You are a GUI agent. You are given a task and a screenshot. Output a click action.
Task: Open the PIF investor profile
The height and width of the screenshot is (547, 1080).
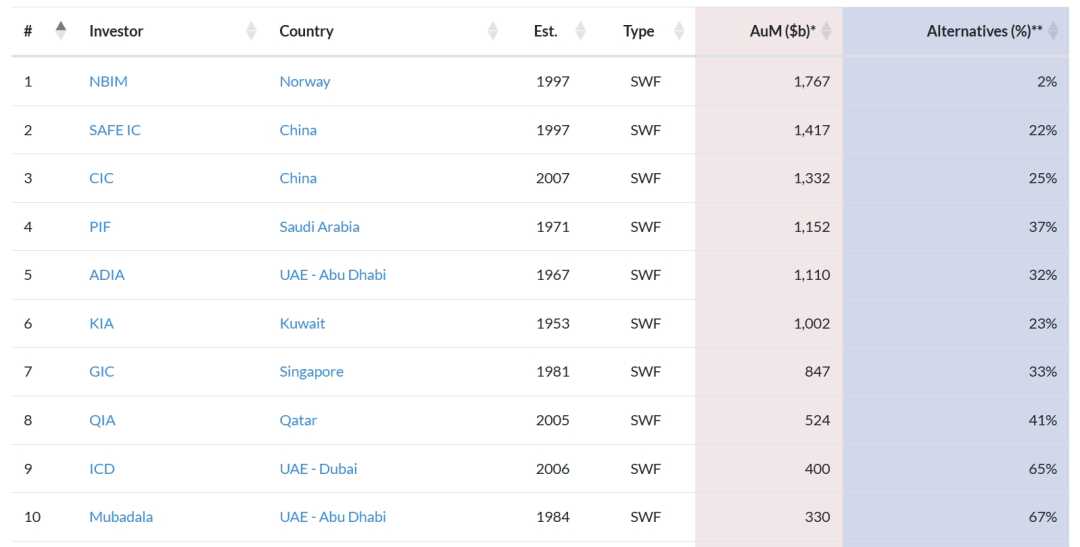100,226
